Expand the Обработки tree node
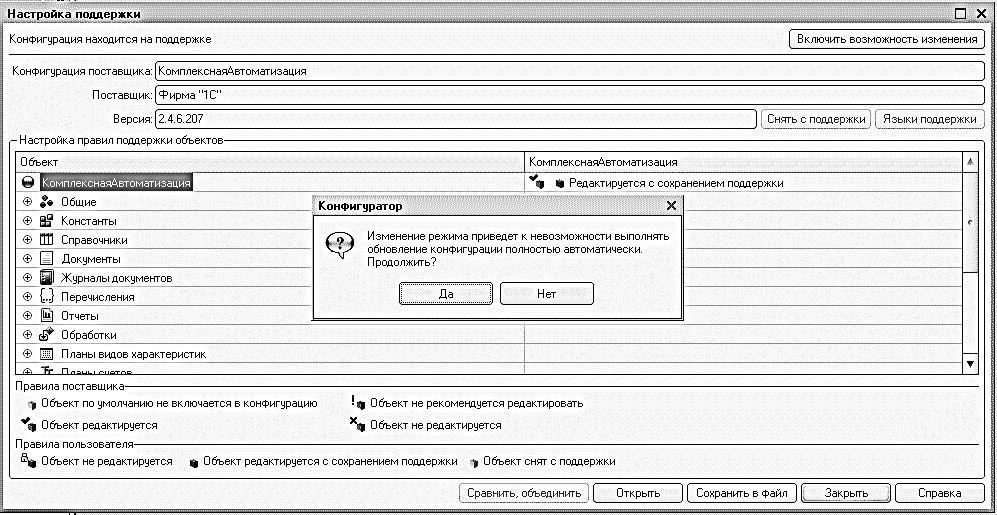The image size is (997, 515). [27, 334]
